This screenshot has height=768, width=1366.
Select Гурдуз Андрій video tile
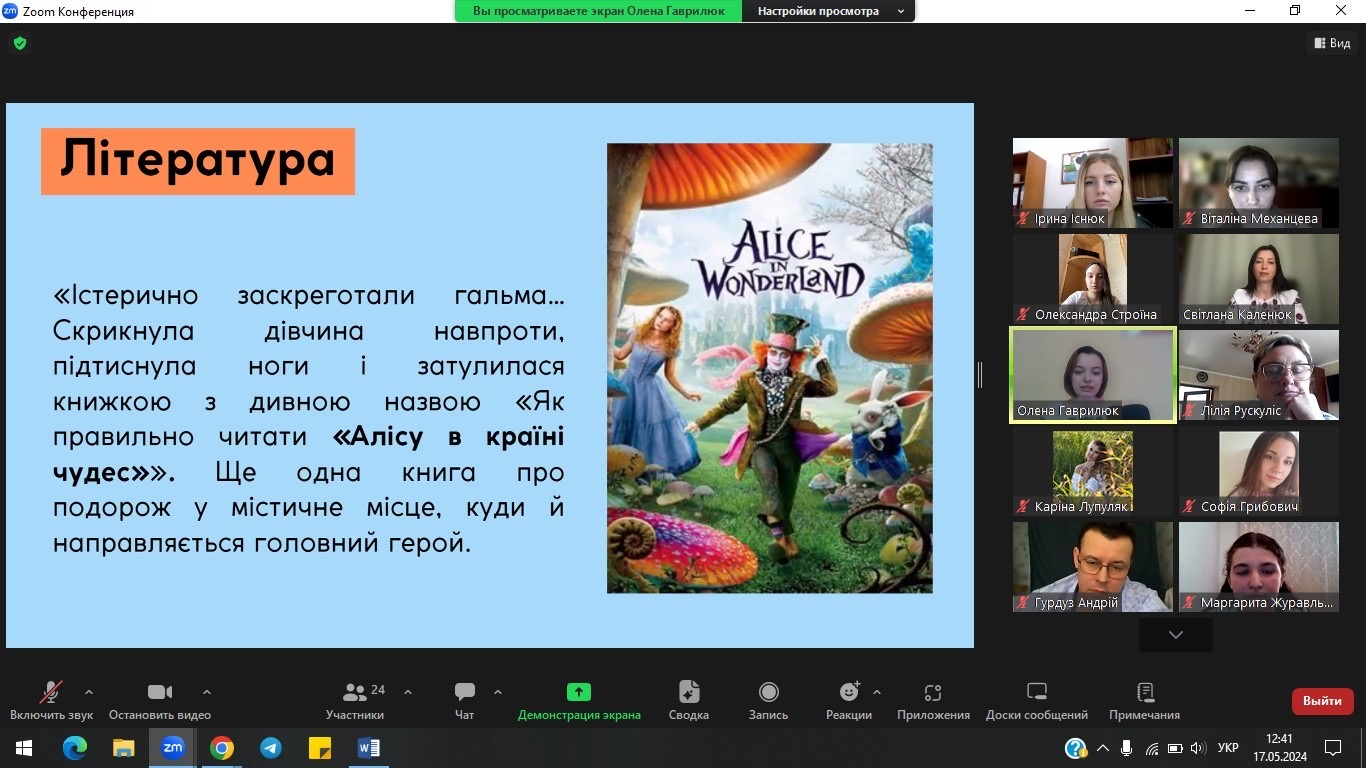(1093, 567)
